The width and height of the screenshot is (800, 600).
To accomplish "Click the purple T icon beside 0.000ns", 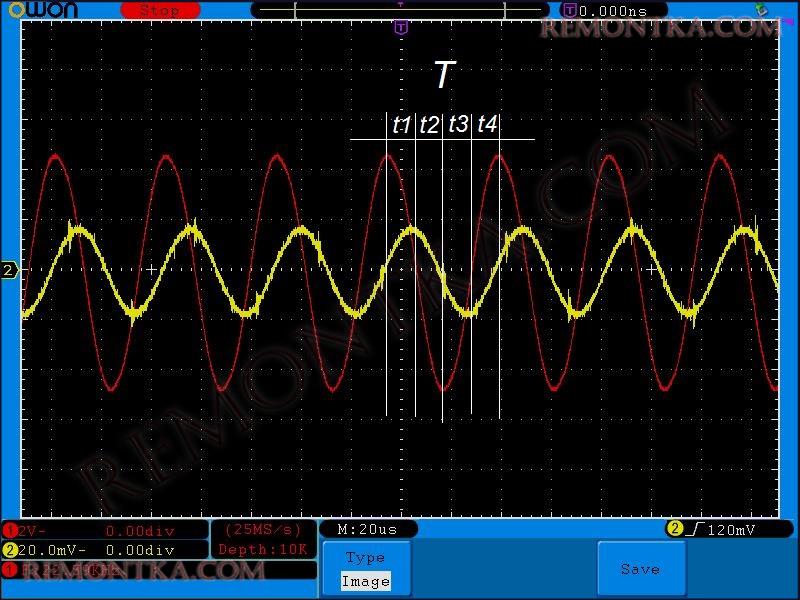I will point(569,10).
